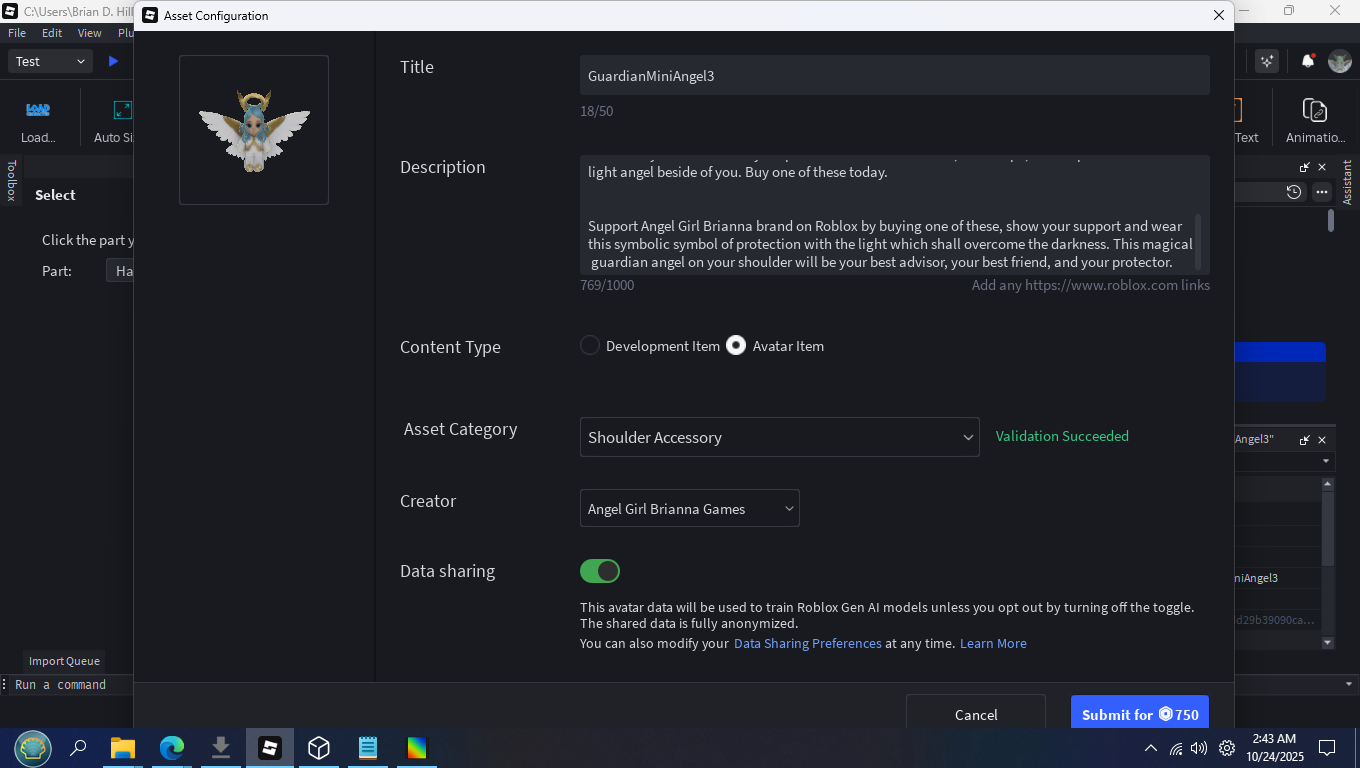The image size is (1360, 768).
Task: Click the Animation toolbar icon
Action: [1314, 110]
